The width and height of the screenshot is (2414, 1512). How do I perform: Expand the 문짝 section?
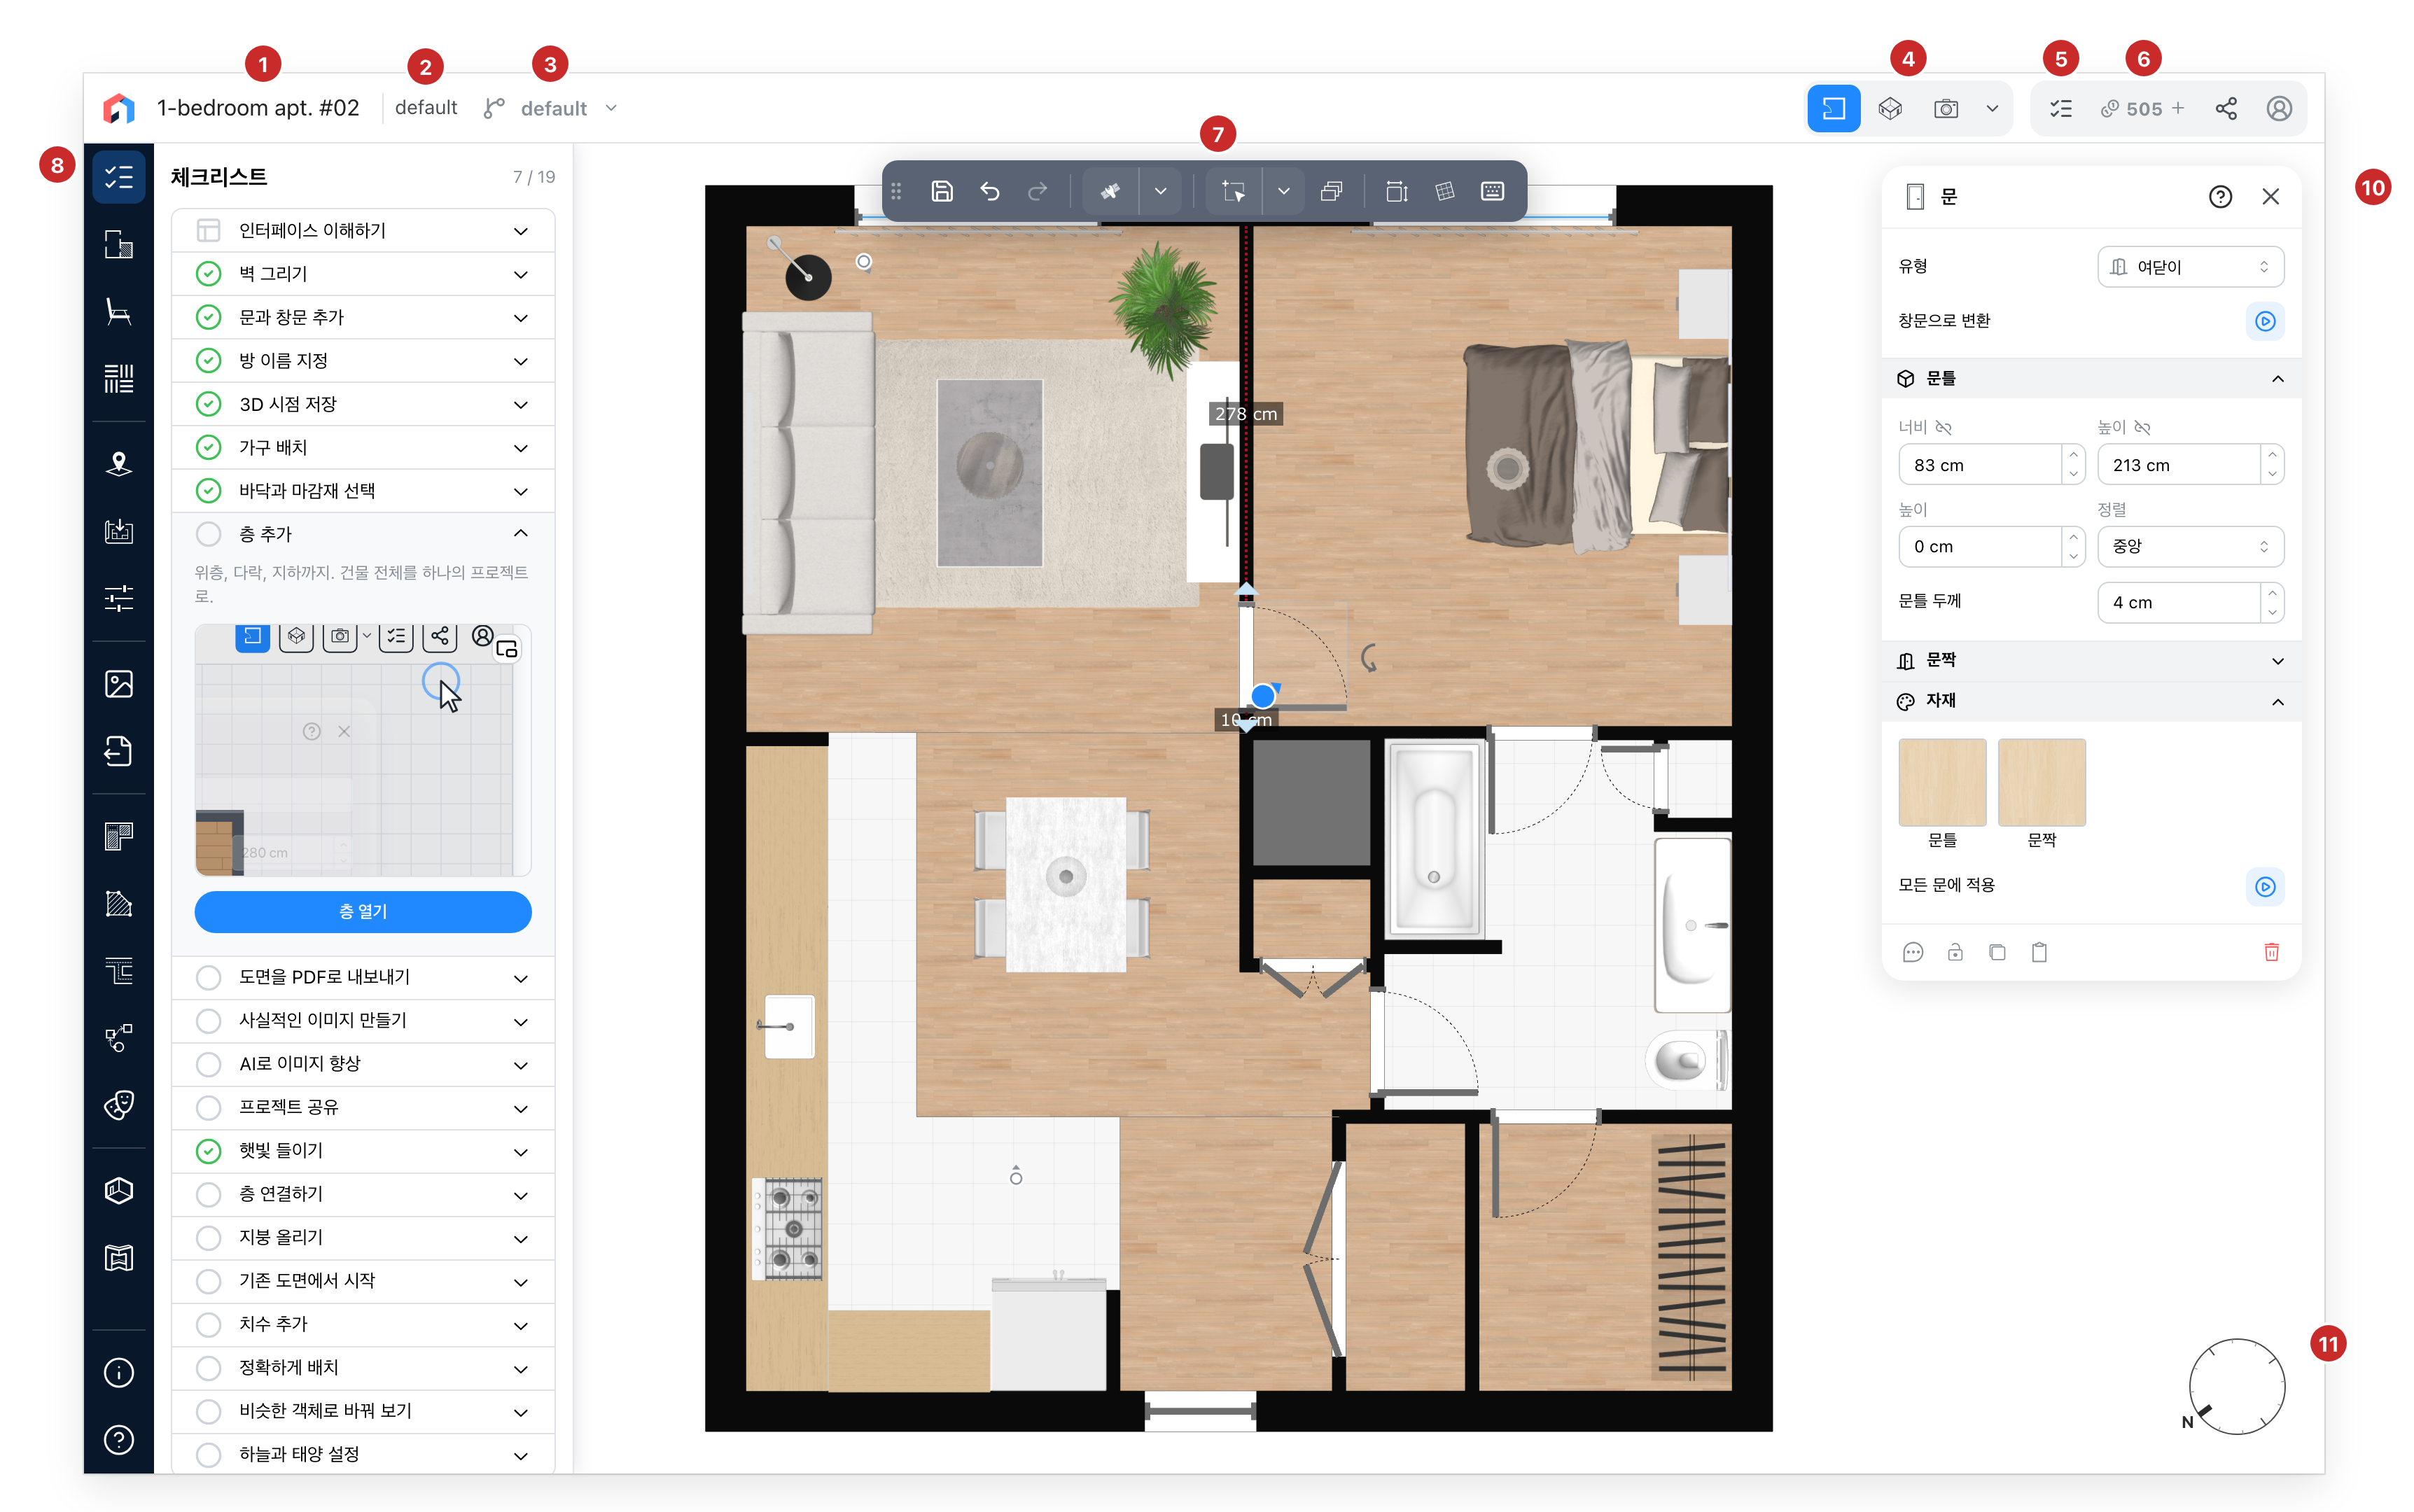pyautogui.click(x=2090, y=661)
